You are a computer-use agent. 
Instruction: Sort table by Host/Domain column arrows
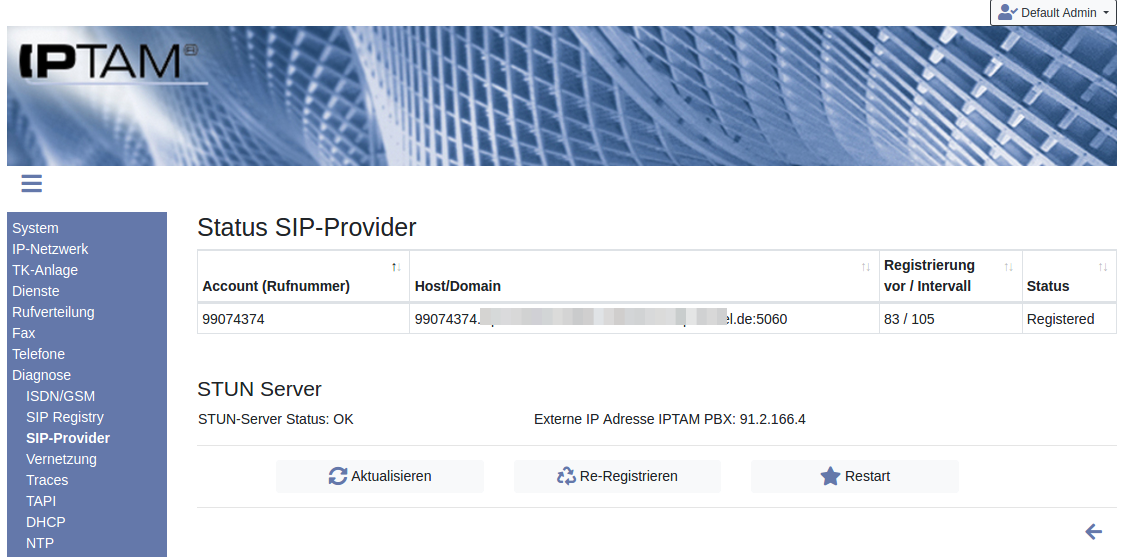click(x=866, y=267)
